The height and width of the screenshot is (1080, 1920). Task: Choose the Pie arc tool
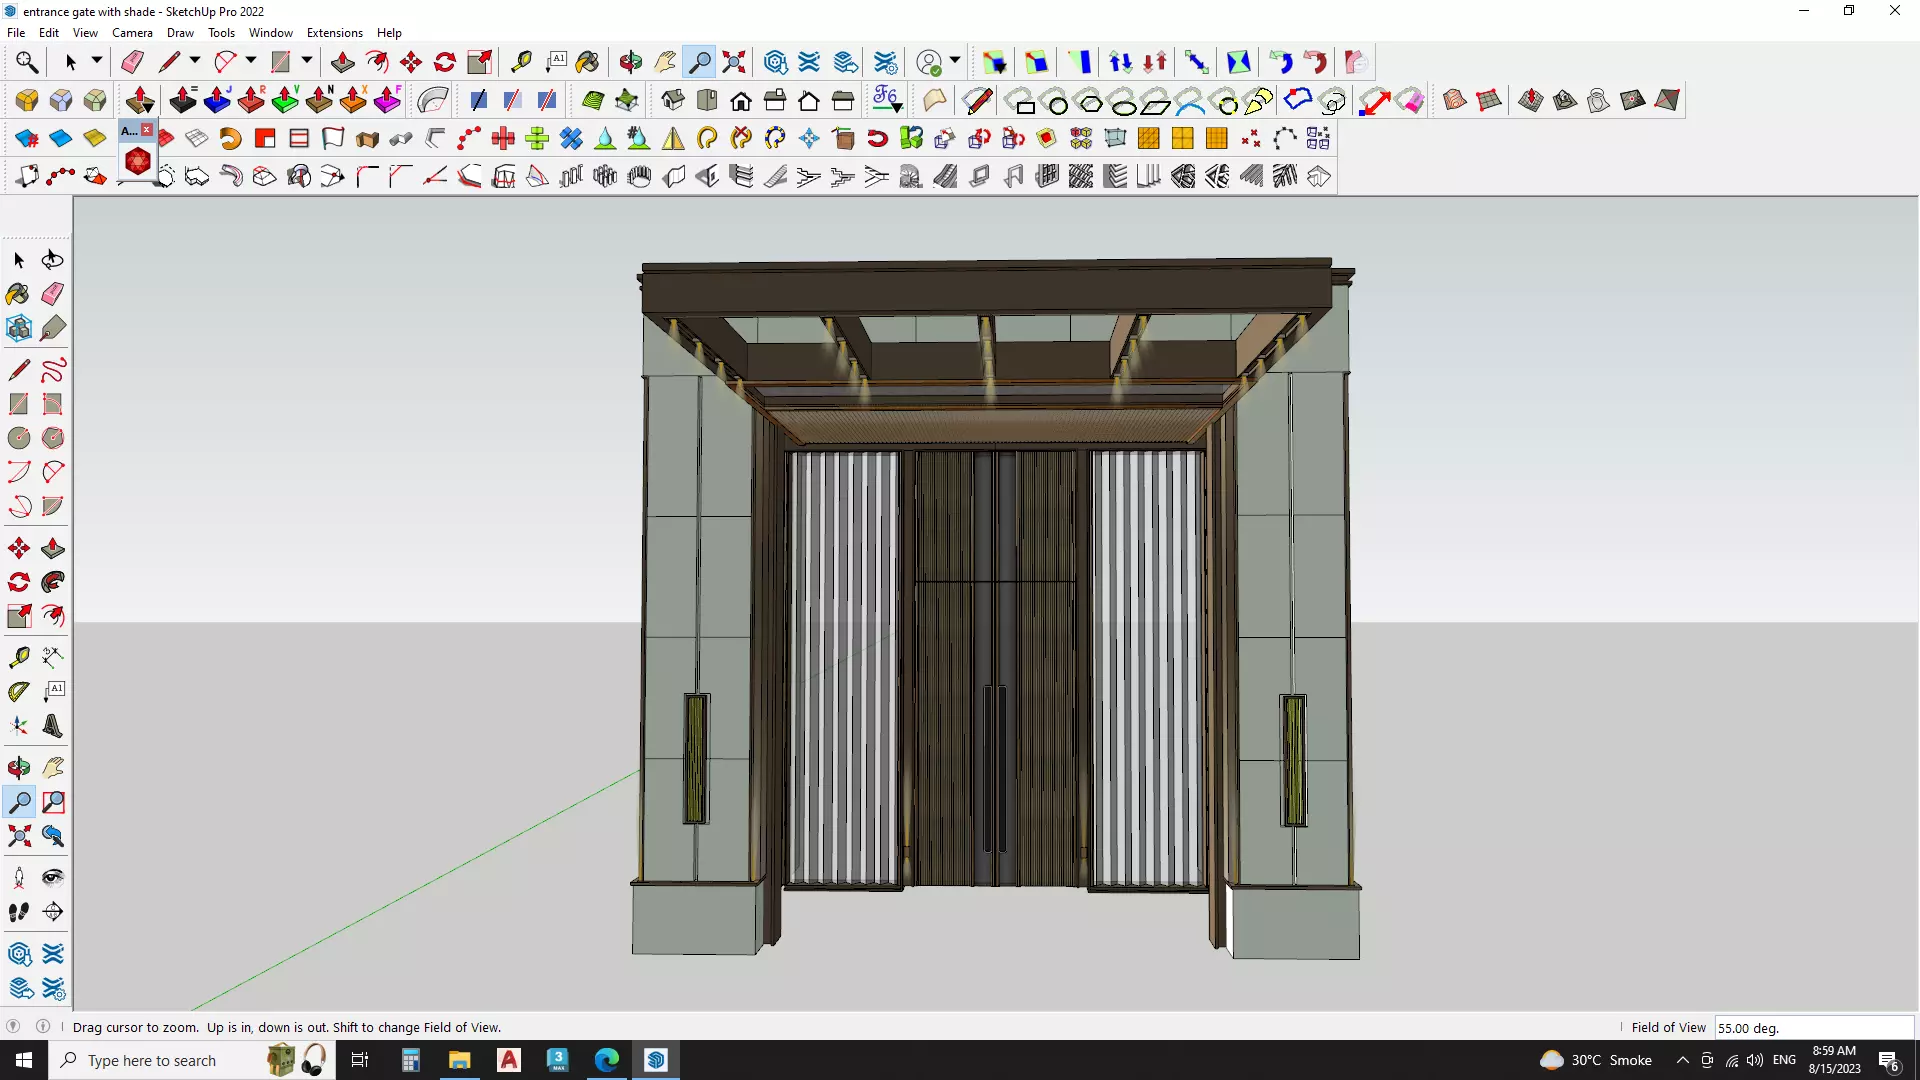click(53, 506)
